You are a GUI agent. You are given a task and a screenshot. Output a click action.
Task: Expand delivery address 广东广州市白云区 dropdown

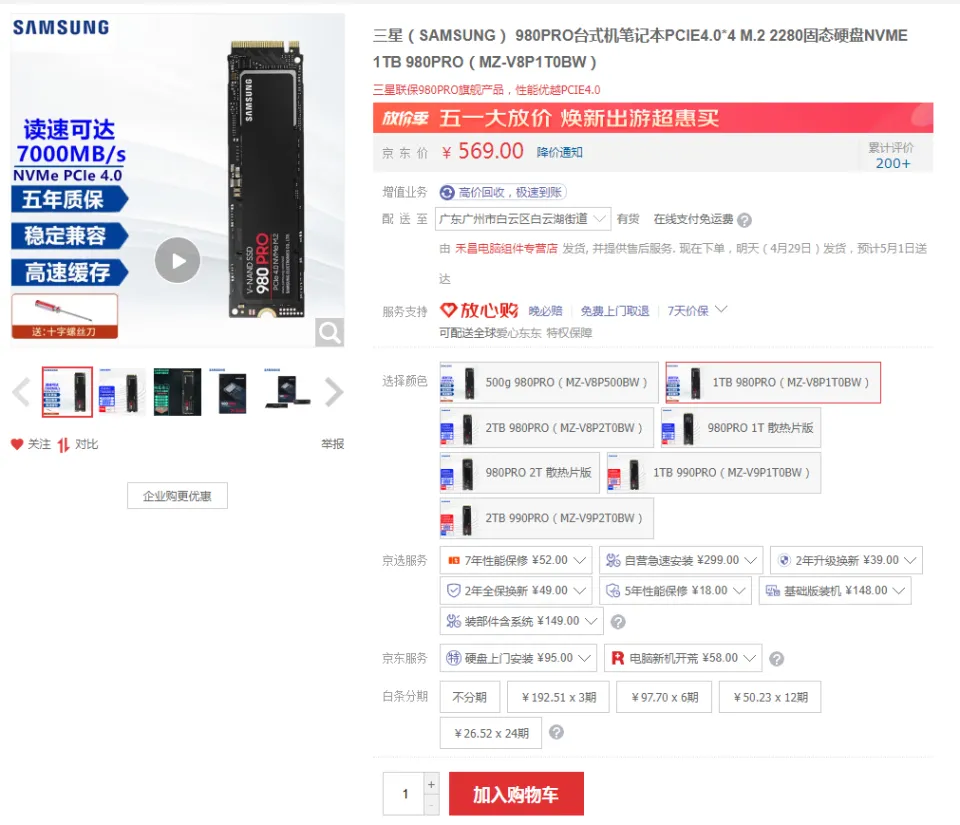click(x=522, y=219)
